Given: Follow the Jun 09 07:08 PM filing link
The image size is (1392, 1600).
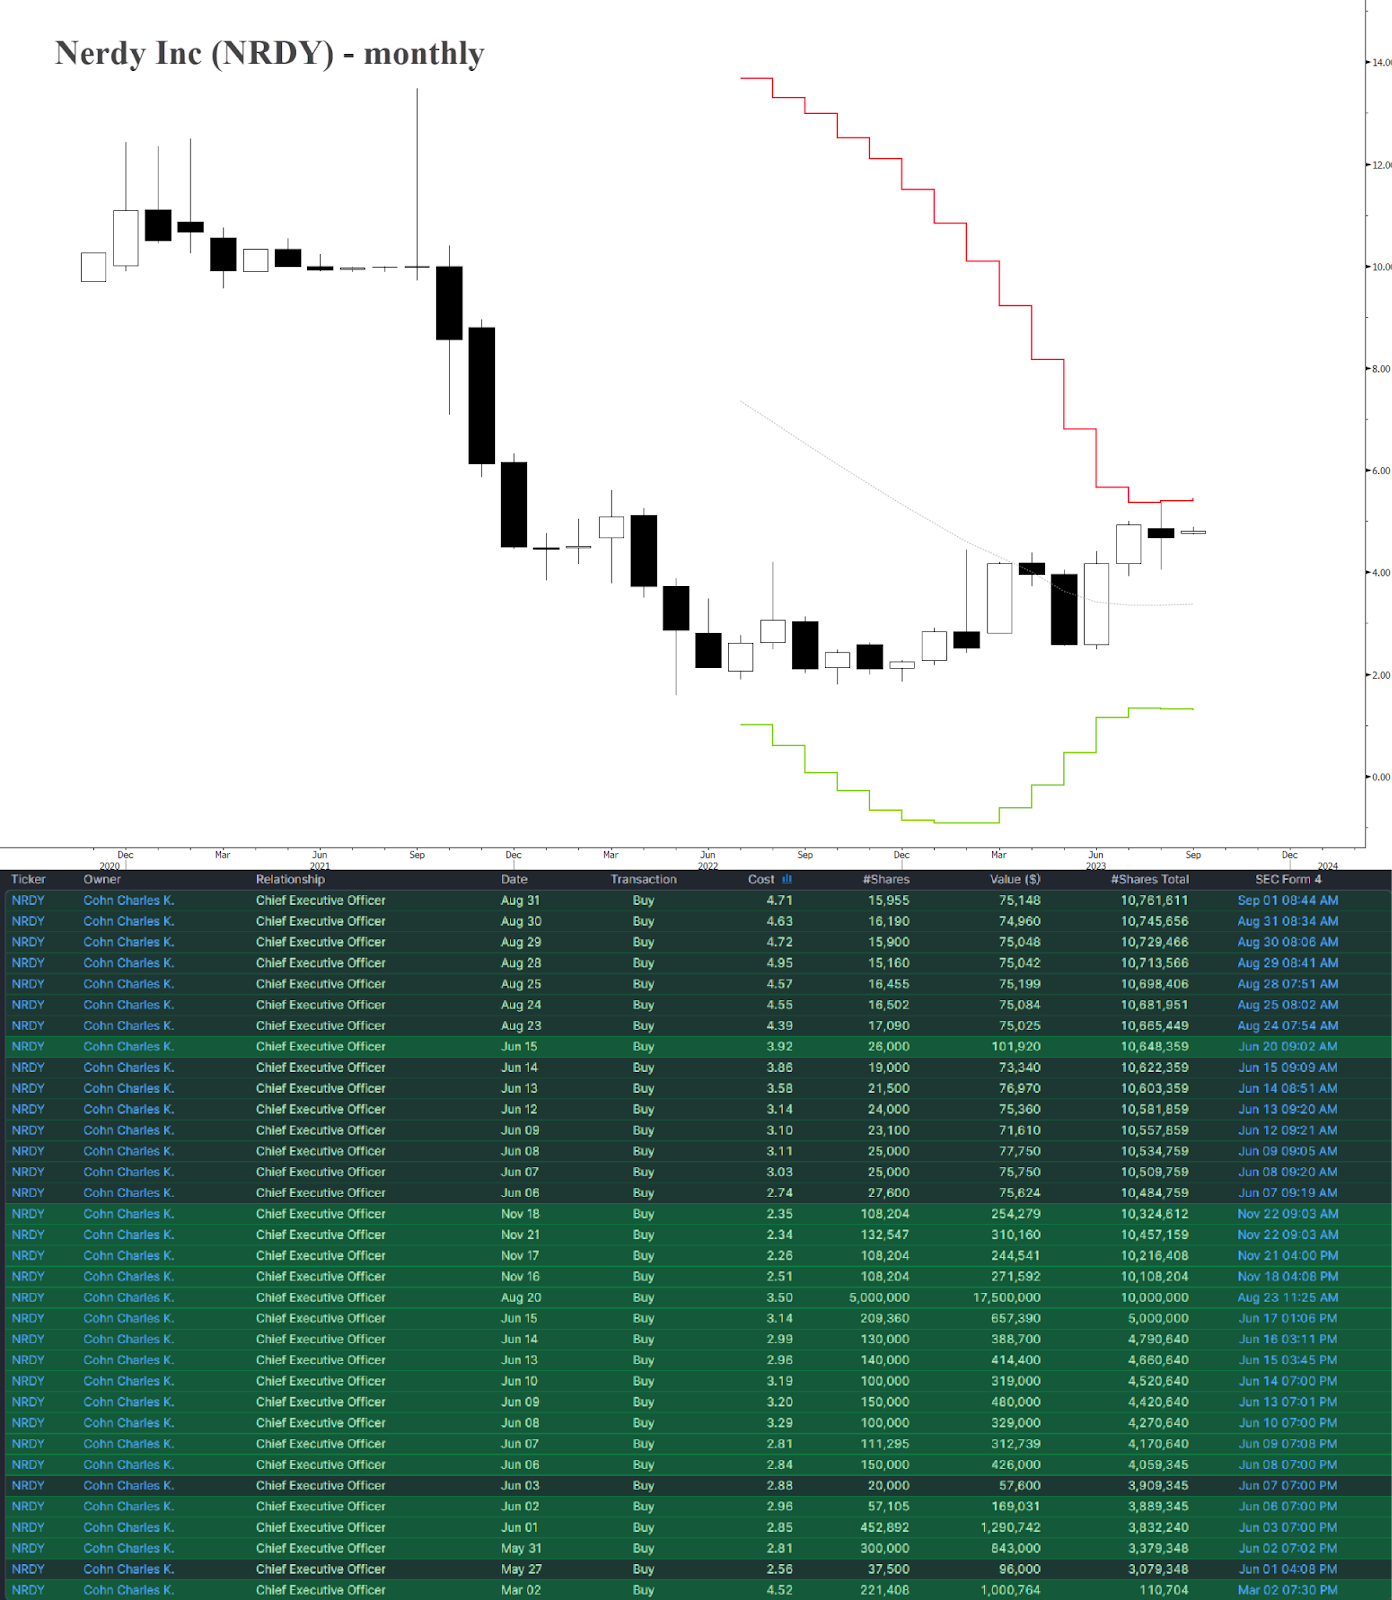Looking at the screenshot, I should tap(1288, 1444).
